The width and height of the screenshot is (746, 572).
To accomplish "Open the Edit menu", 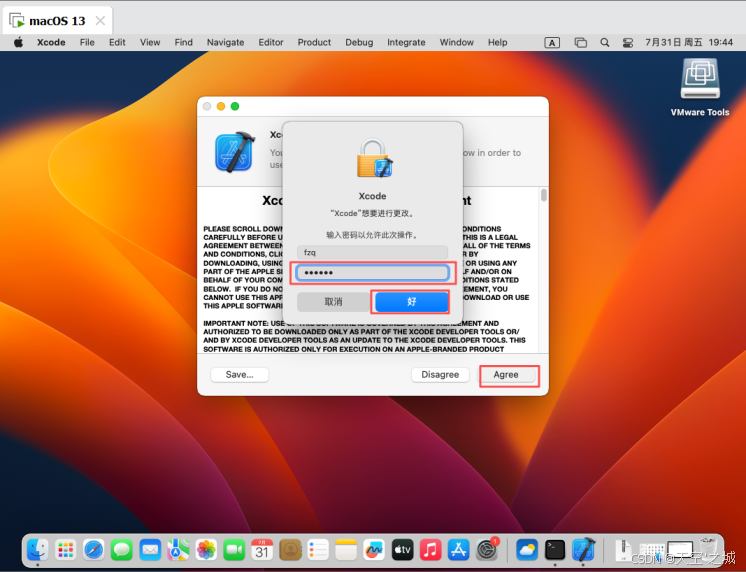I will (x=117, y=42).
